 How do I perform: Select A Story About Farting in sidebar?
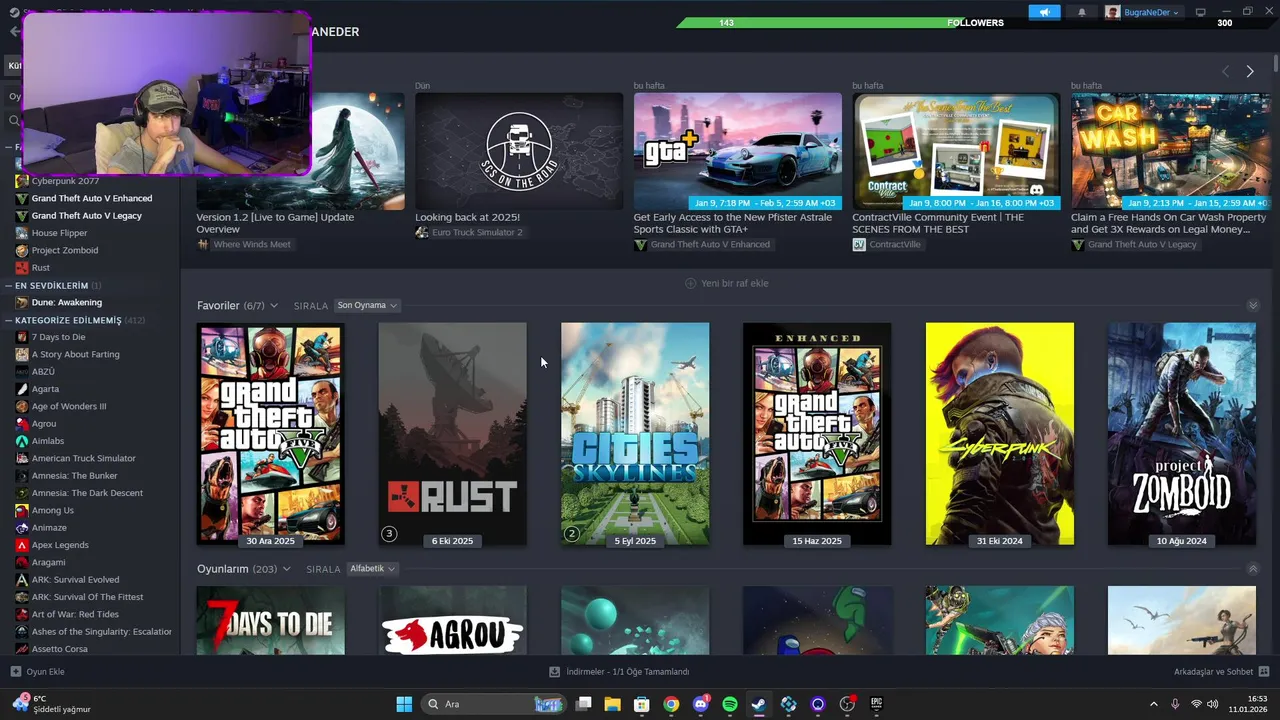[x=75, y=354]
